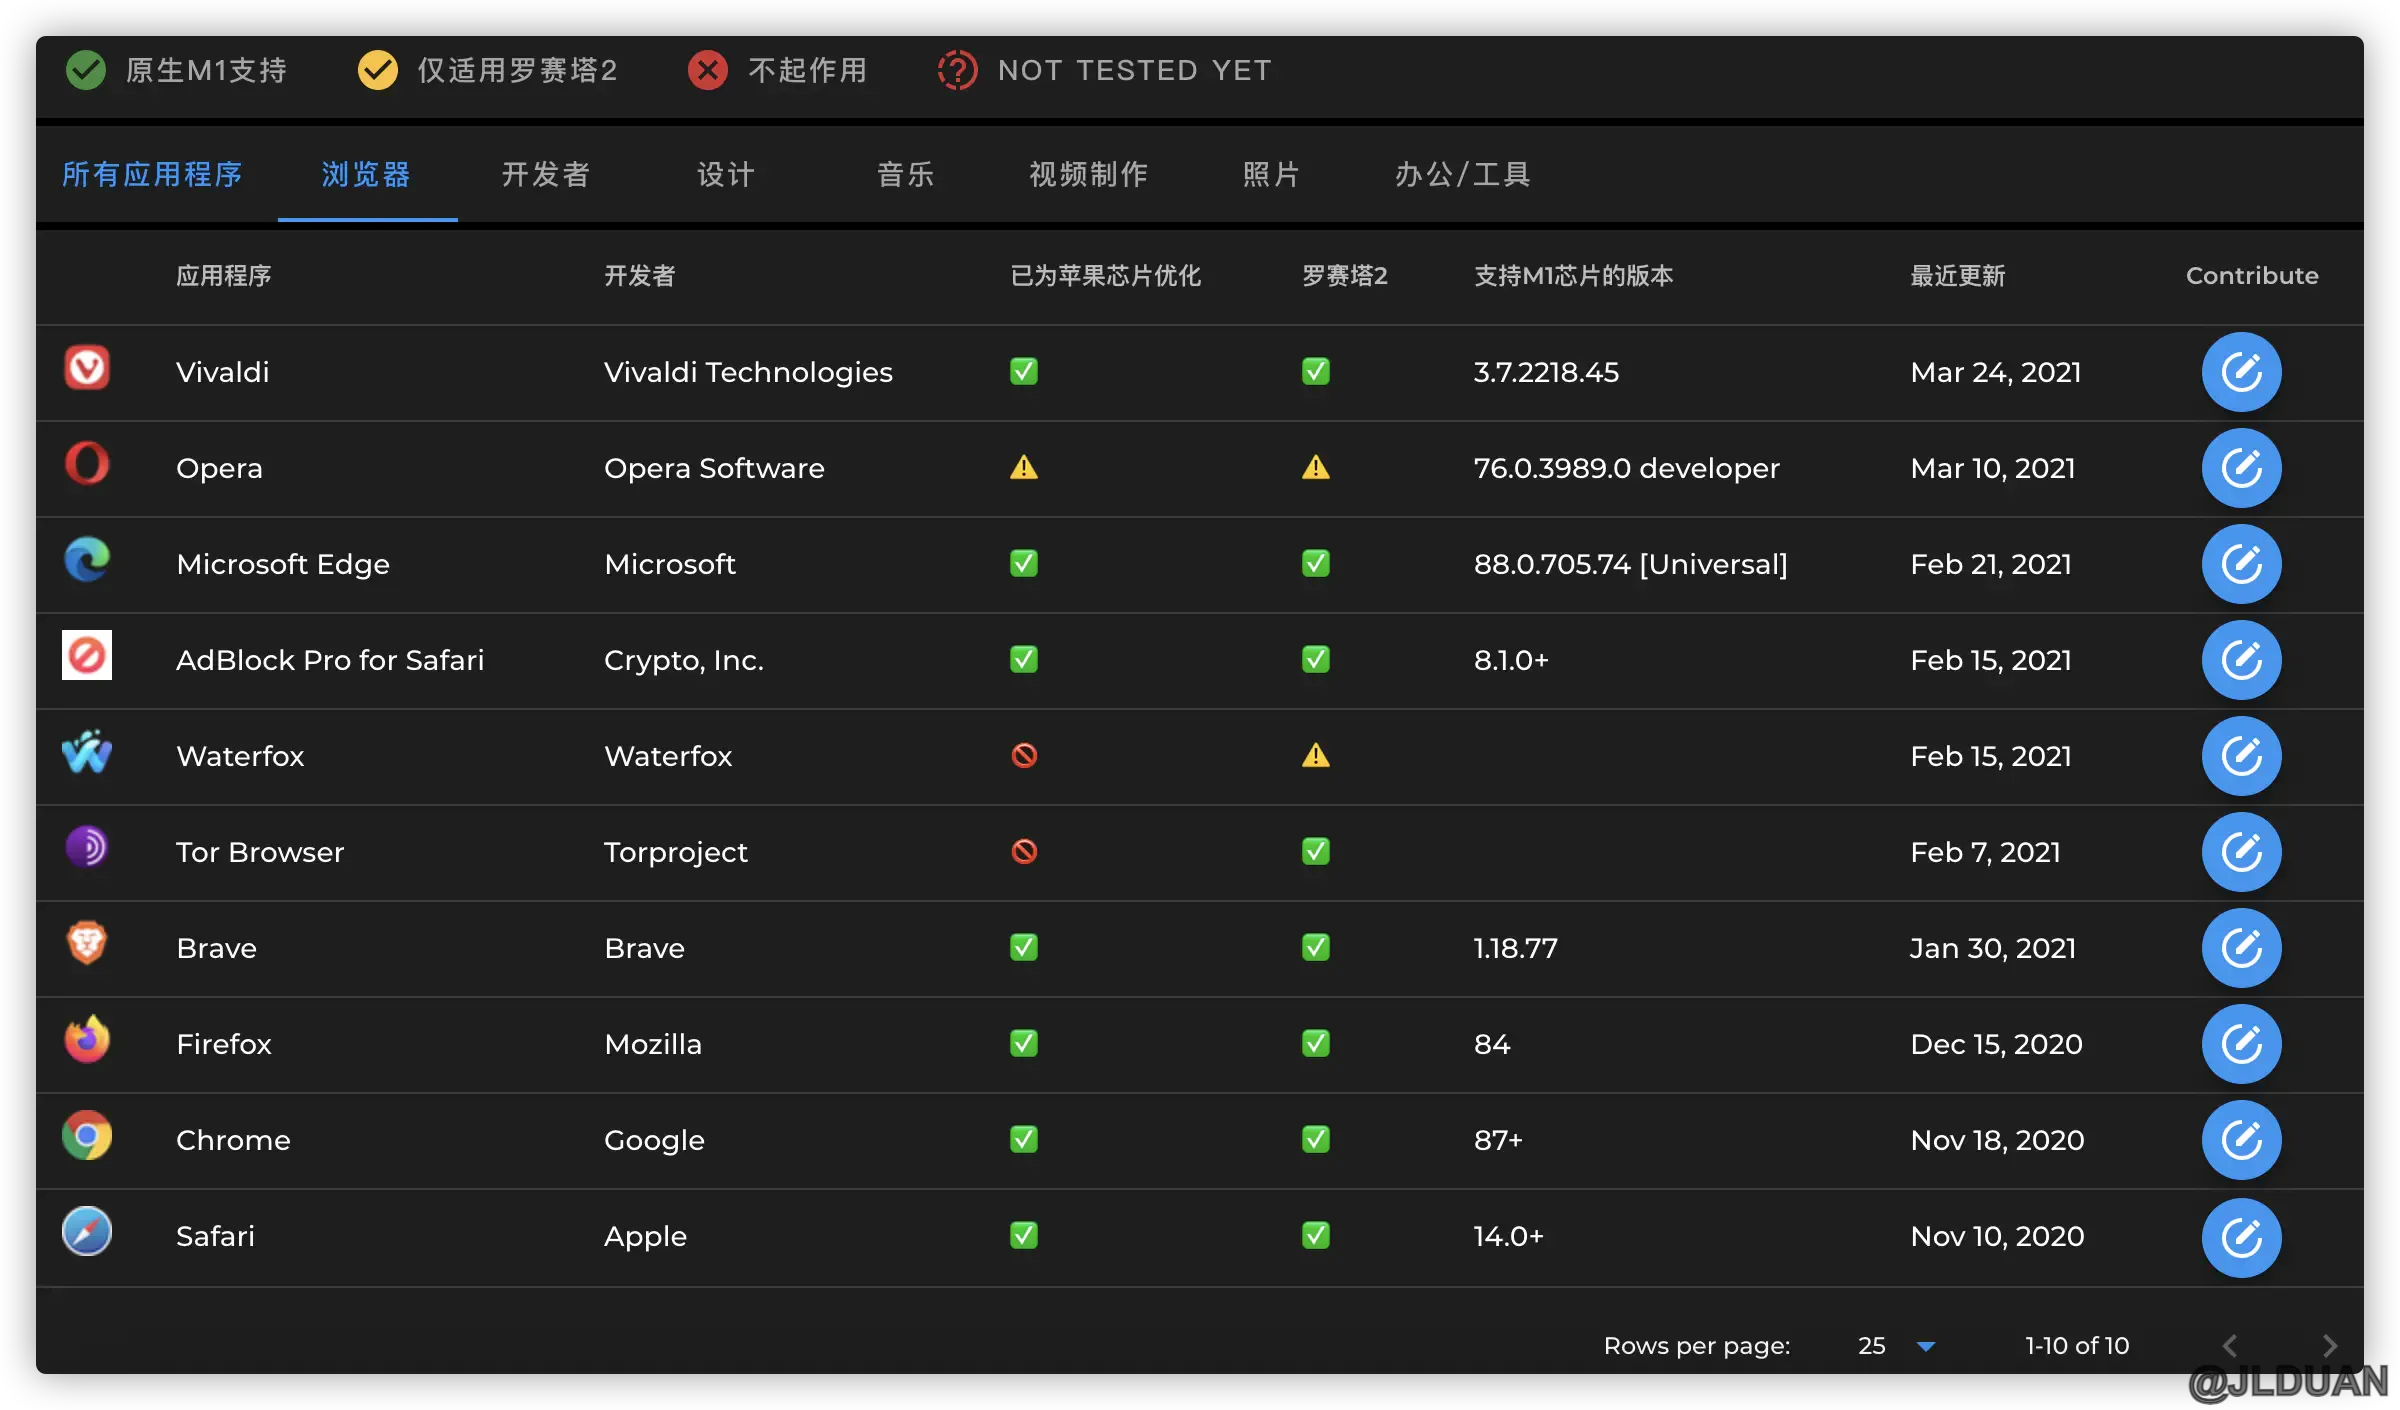This screenshot has width=2400, height=1410.
Task: Click the Safari compass icon
Action: [x=87, y=1232]
